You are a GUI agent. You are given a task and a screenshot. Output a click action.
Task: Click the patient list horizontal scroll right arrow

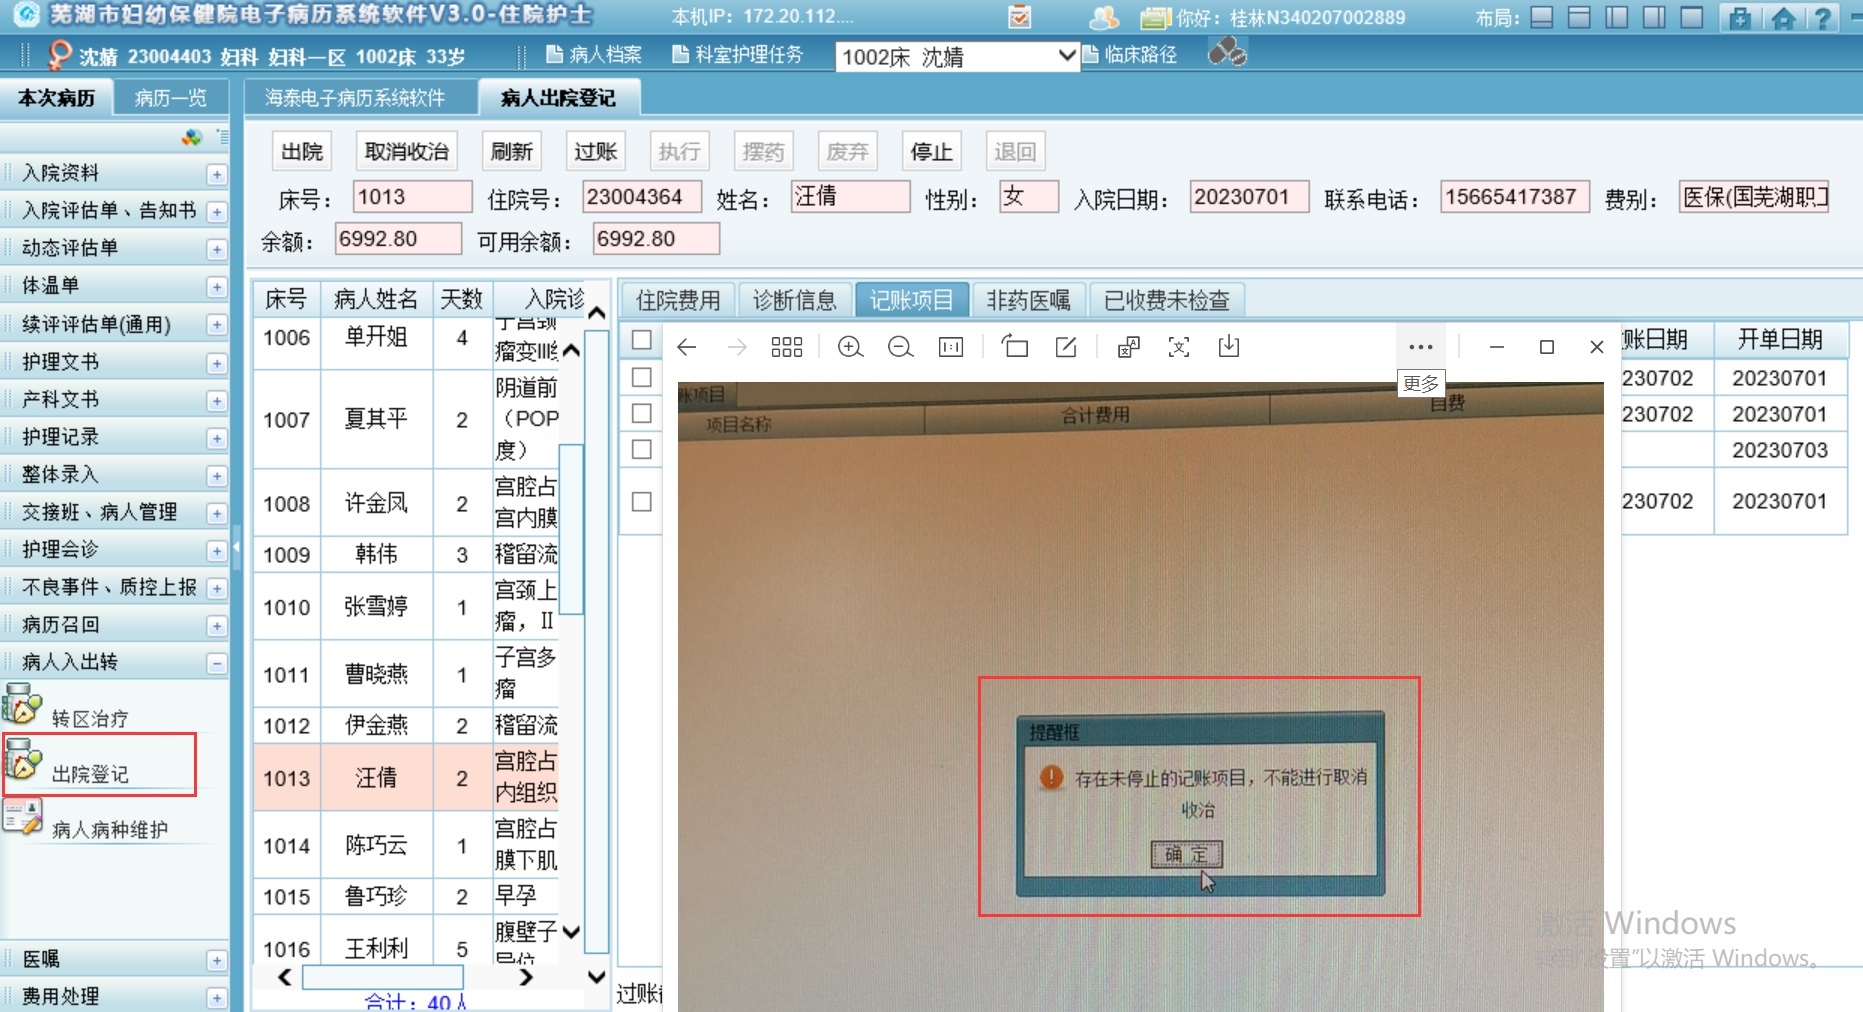click(x=526, y=977)
